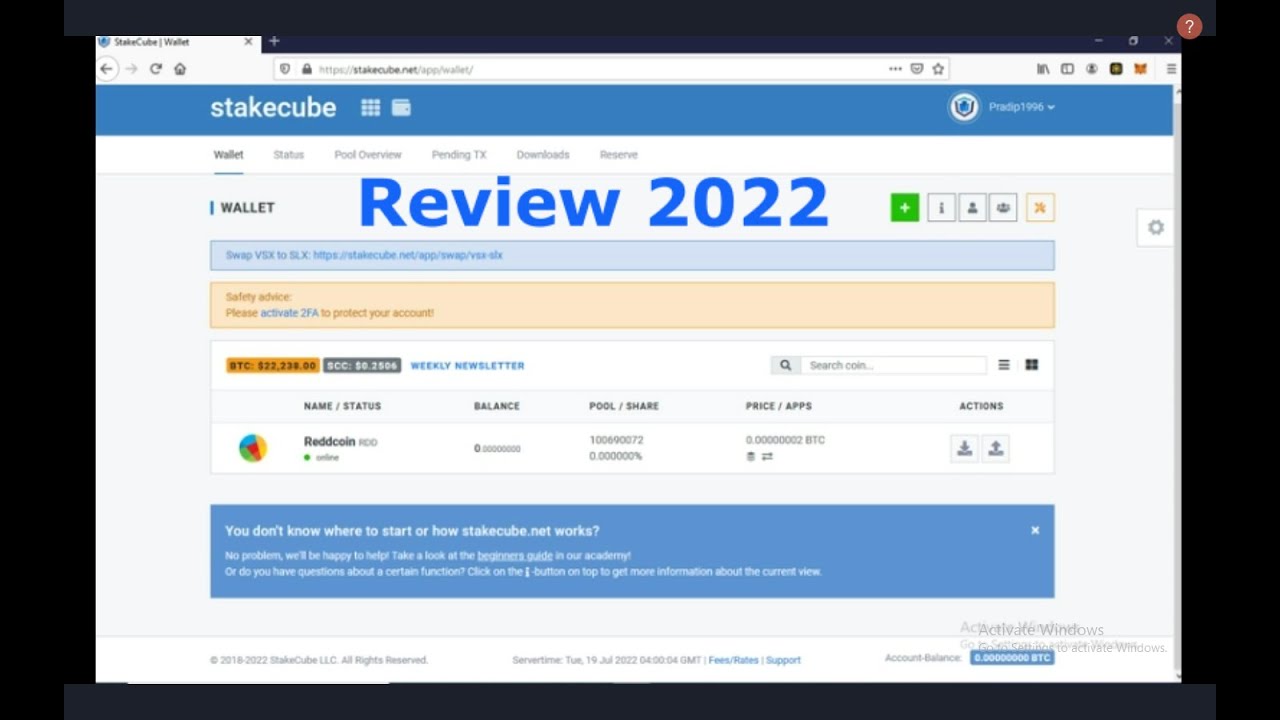Click the Reddcoin exchange arrows icon
1280x720 pixels.
pos(767,457)
